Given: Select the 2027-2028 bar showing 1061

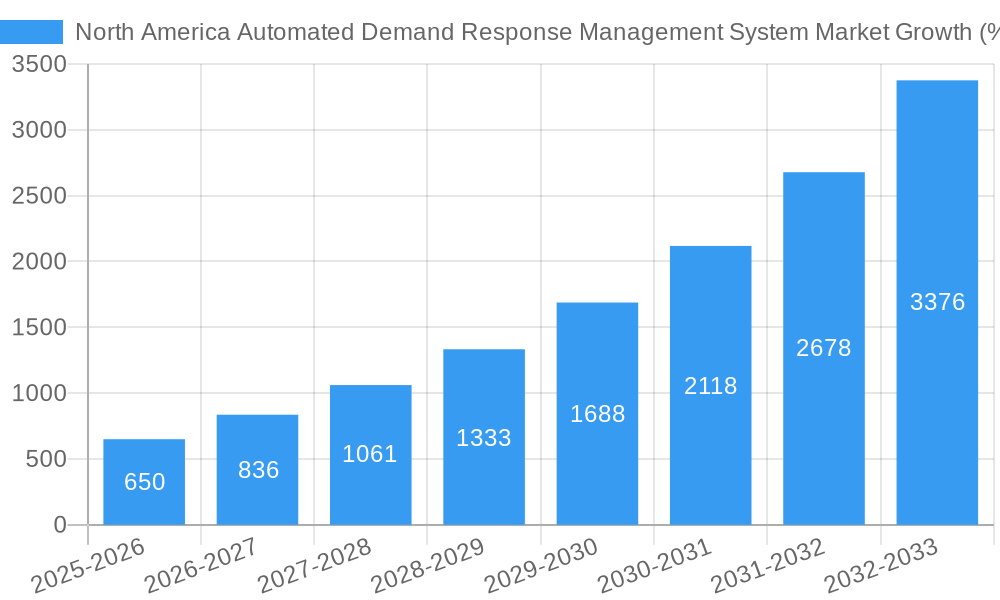Looking at the screenshot, I should click(371, 455).
